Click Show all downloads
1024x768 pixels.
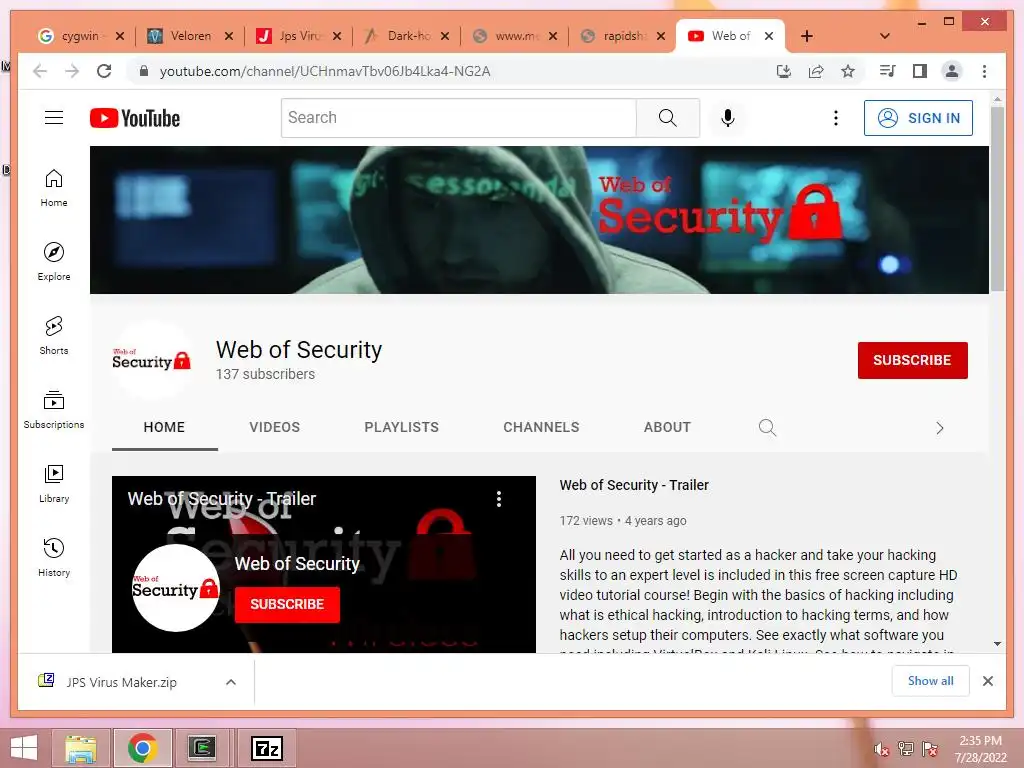[x=931, y=681]
